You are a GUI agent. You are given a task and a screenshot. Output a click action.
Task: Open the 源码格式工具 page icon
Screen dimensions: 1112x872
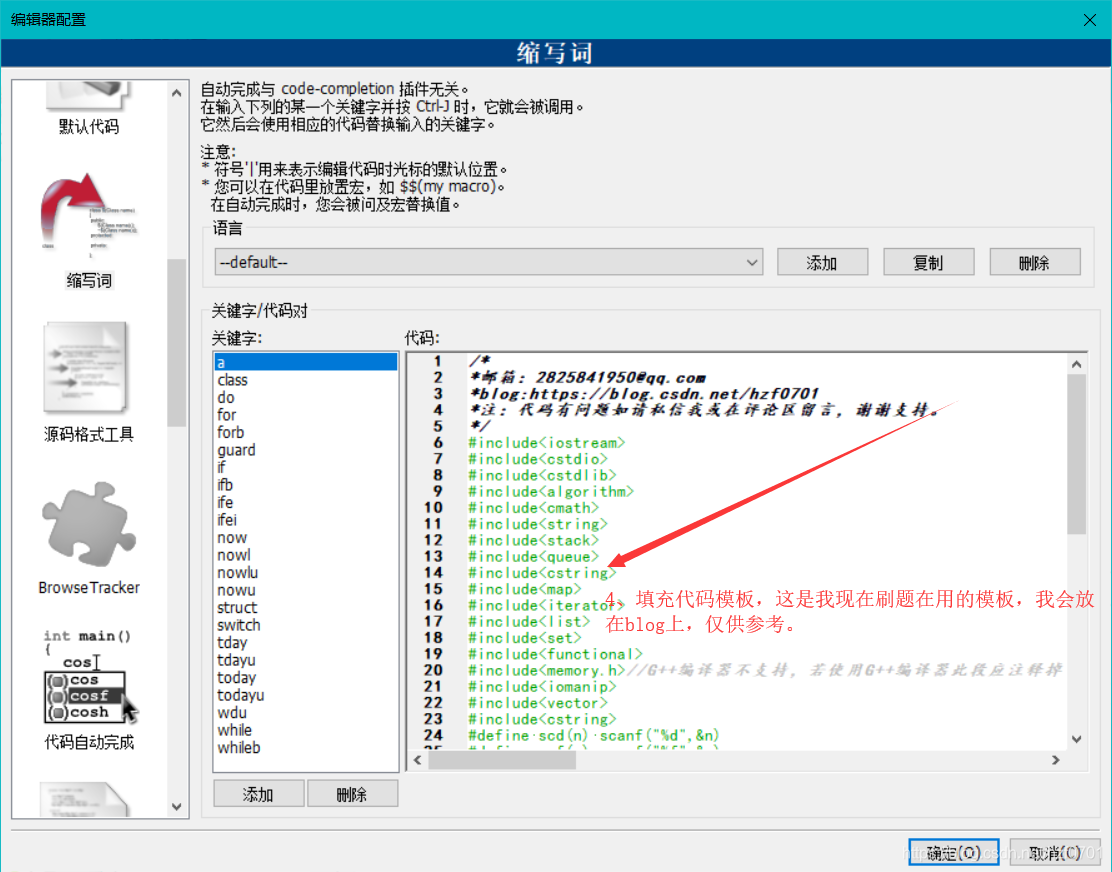87,367
